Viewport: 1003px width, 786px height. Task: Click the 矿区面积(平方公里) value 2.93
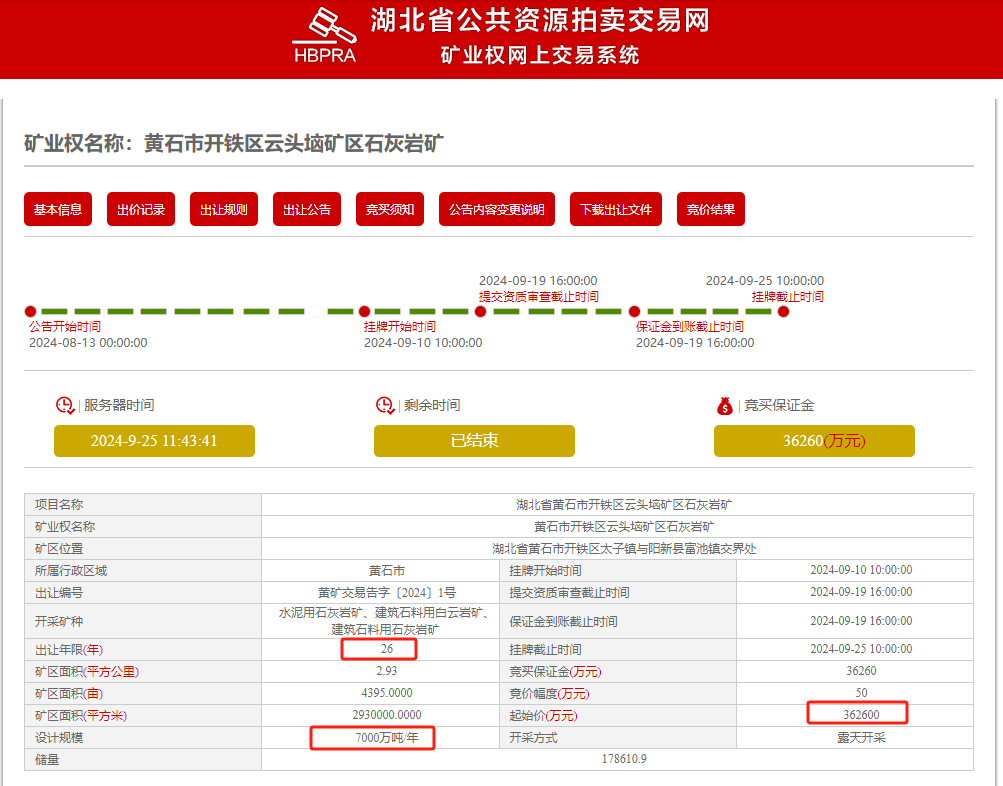[x=386, y=671]
